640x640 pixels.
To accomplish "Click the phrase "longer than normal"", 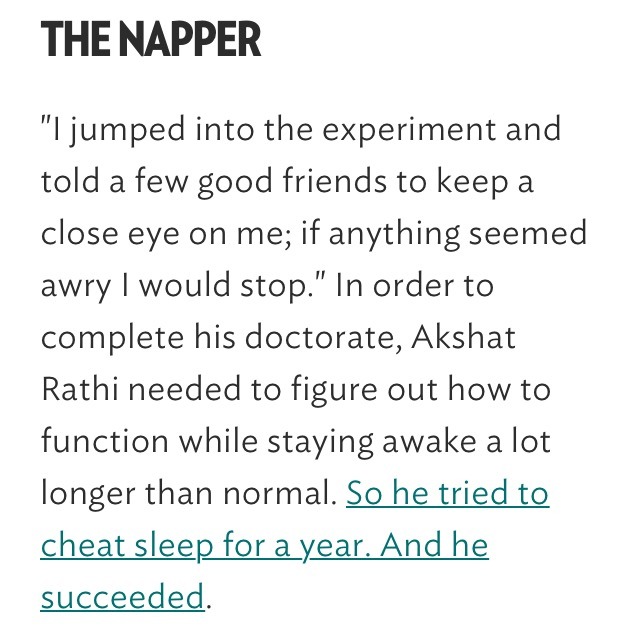I will pos(186,494).
